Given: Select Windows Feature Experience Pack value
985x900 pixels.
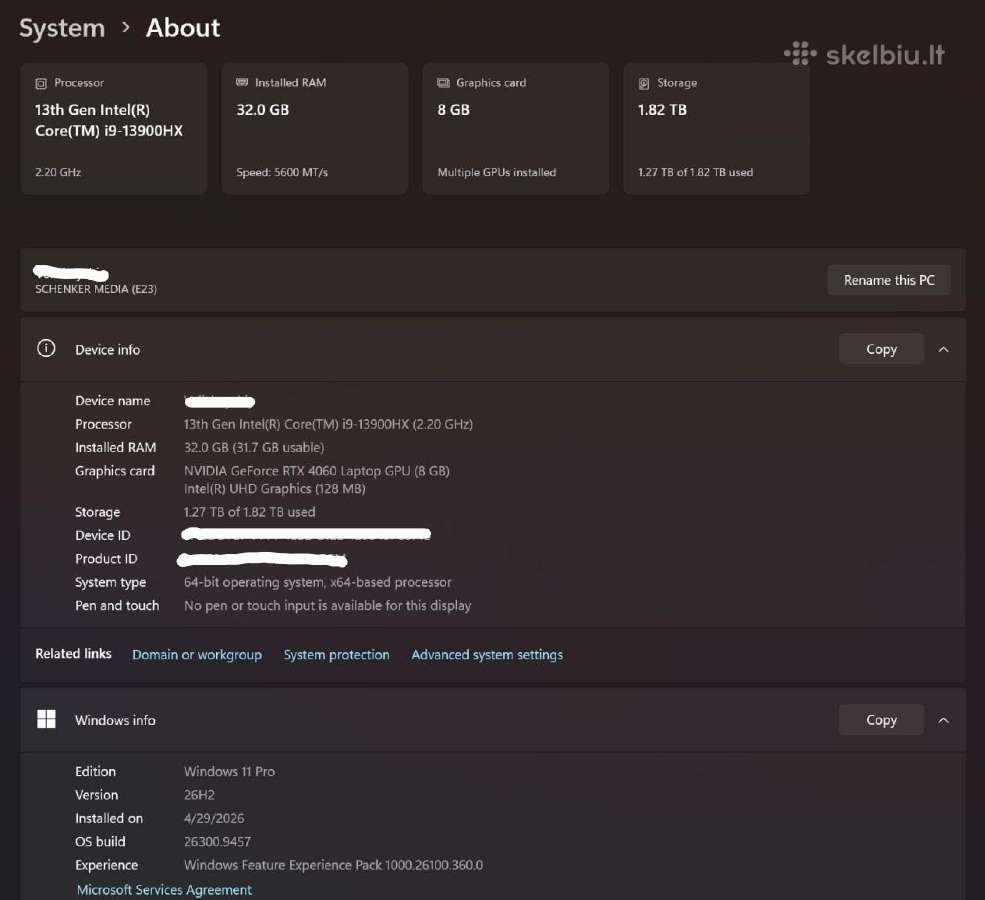Looking at the screenshot, I should click(x=334, y=865).
